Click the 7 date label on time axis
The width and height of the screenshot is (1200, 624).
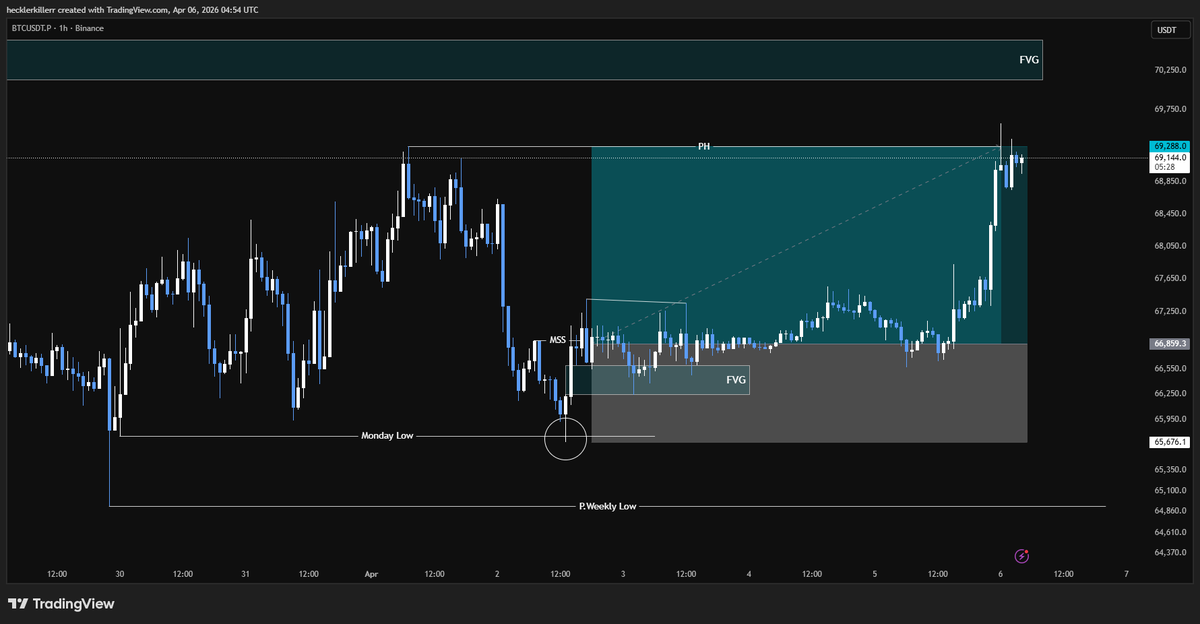point(1126,574)
